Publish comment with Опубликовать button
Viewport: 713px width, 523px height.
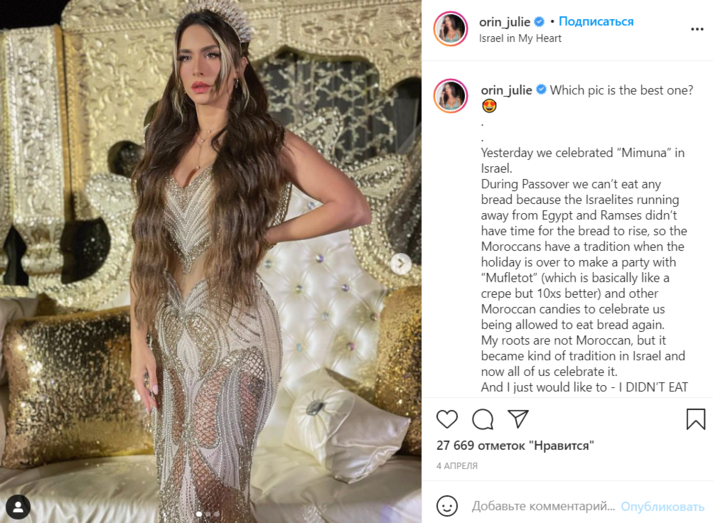tap(663, 506)
